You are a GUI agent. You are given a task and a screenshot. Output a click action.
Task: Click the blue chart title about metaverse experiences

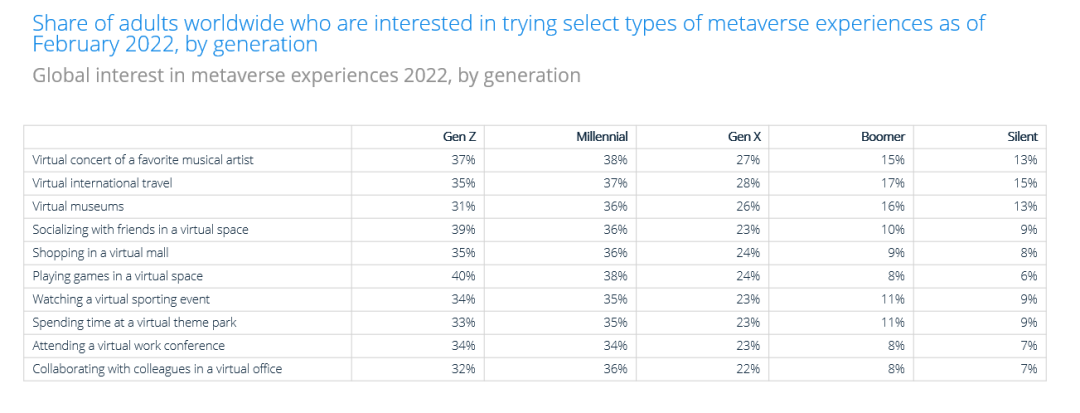tap(508, 33)
